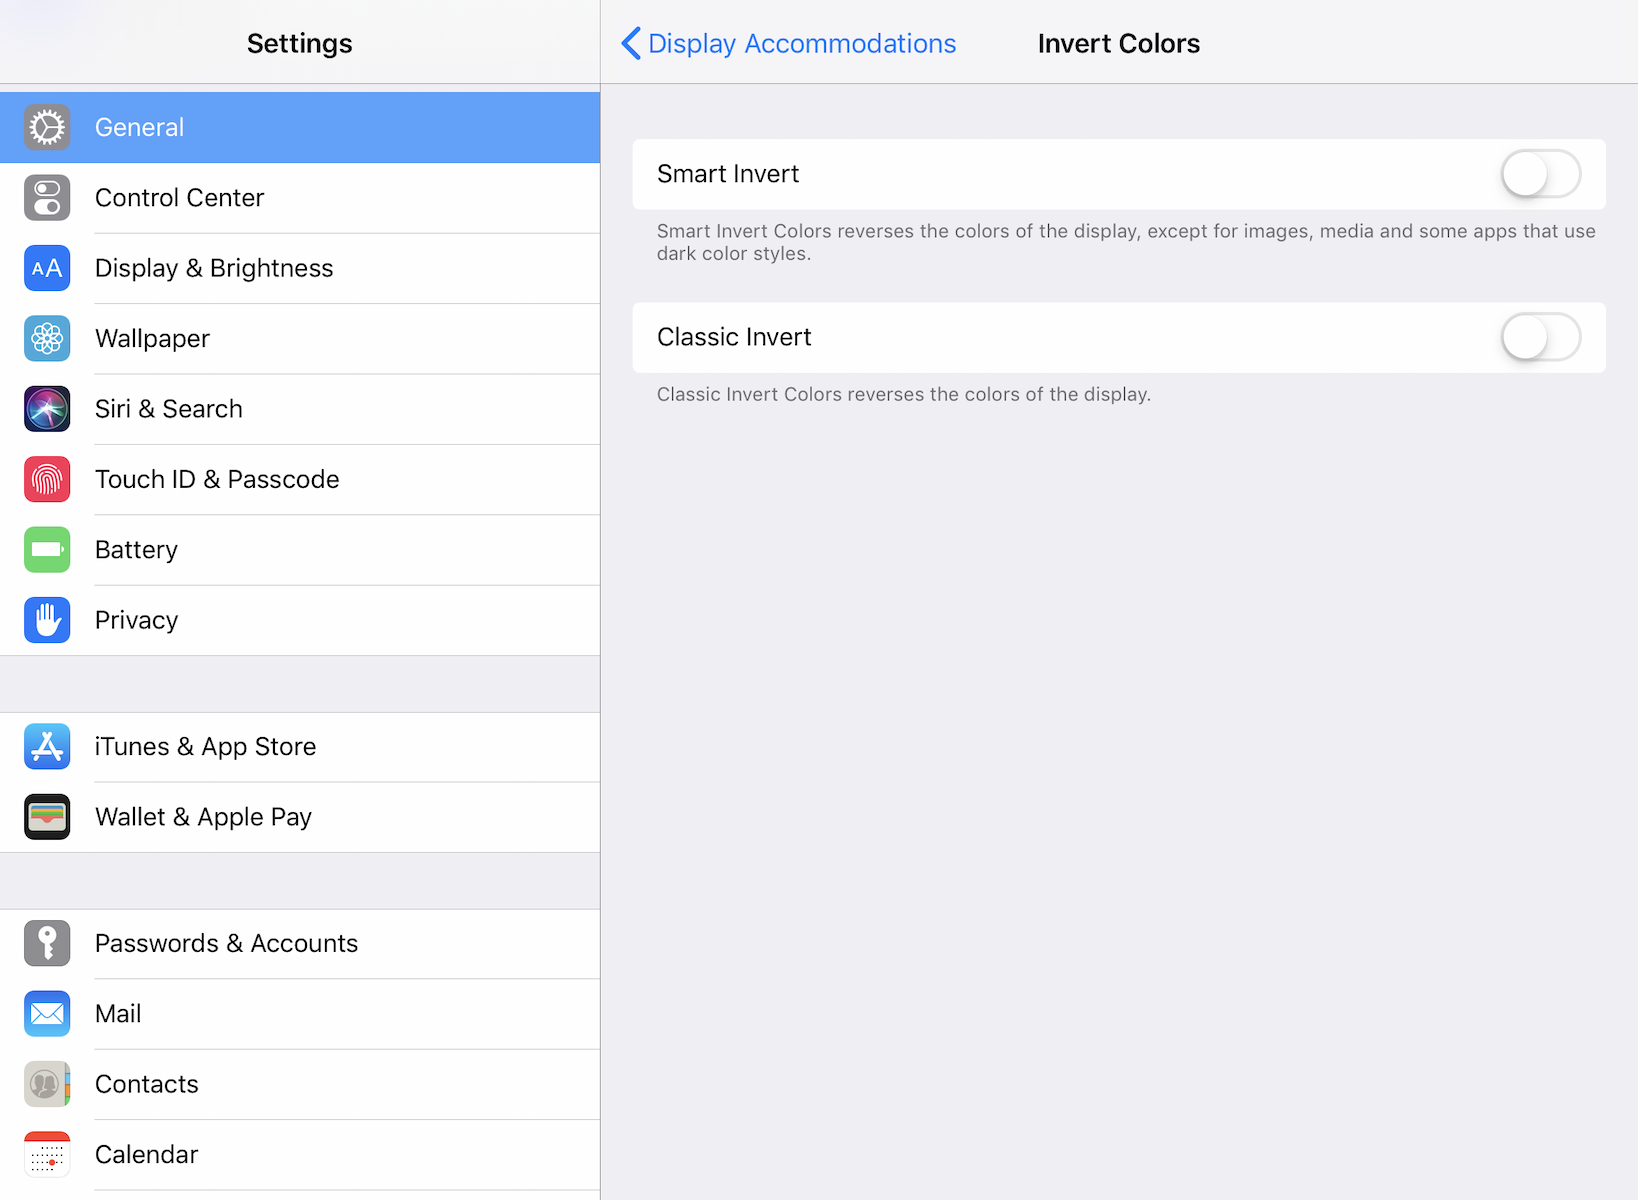Tap the Calendar icon

point(47,1155)
